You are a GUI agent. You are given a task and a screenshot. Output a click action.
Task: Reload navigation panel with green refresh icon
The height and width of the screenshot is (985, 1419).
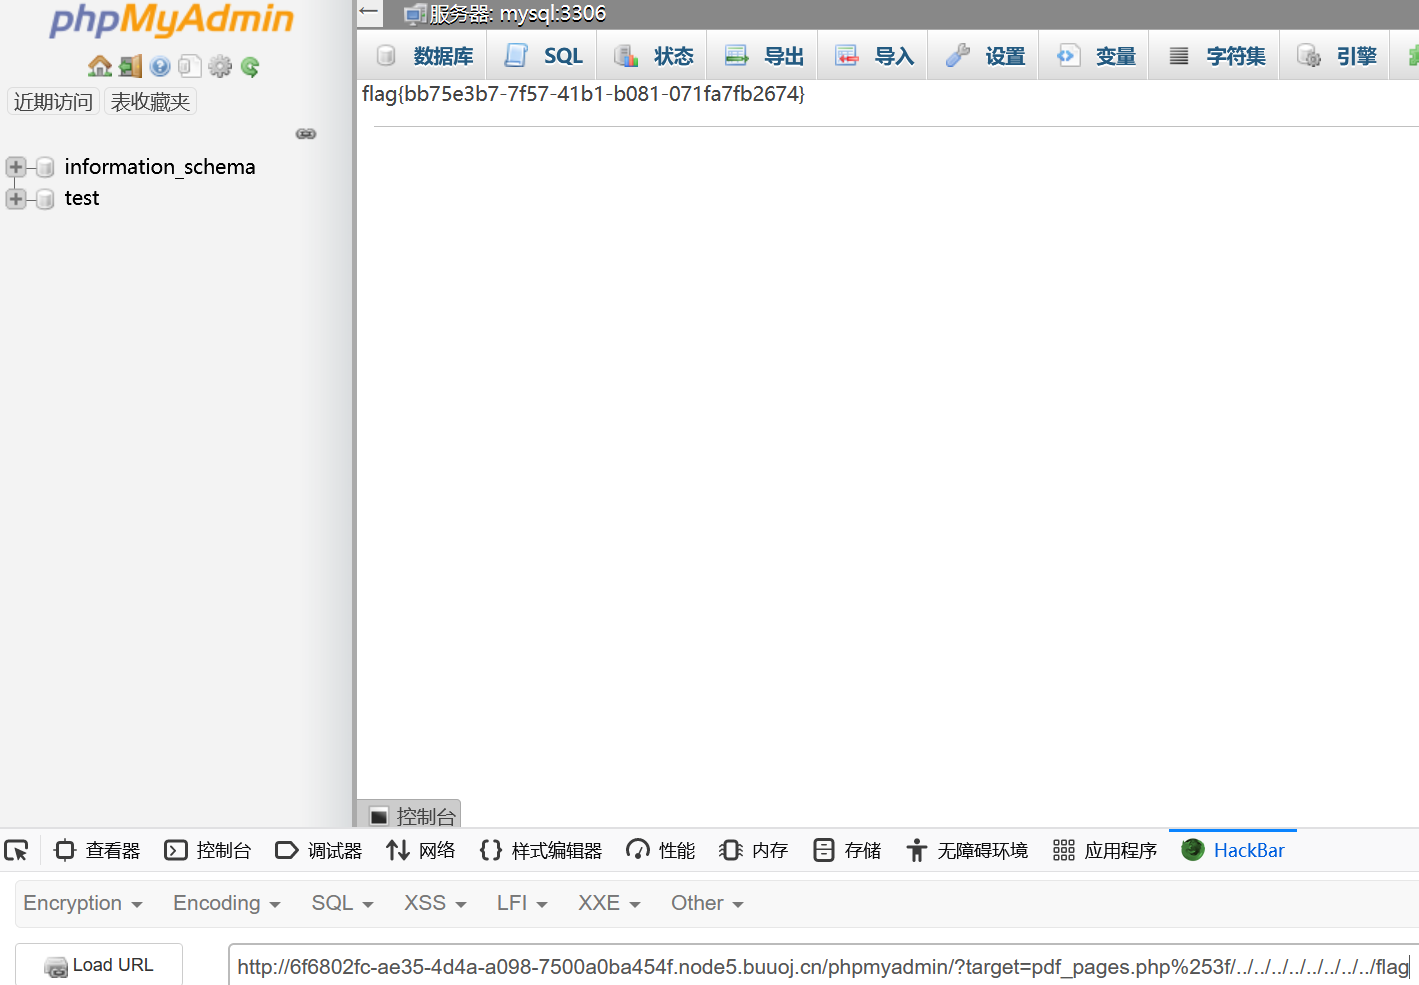[x=250, y=66]
